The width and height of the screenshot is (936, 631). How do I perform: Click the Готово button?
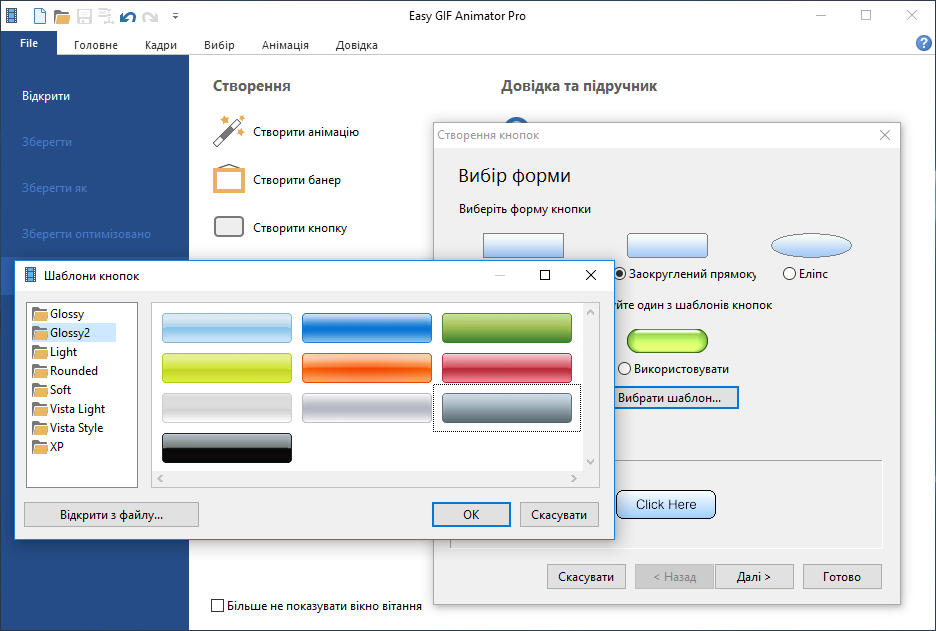(842, 577)
